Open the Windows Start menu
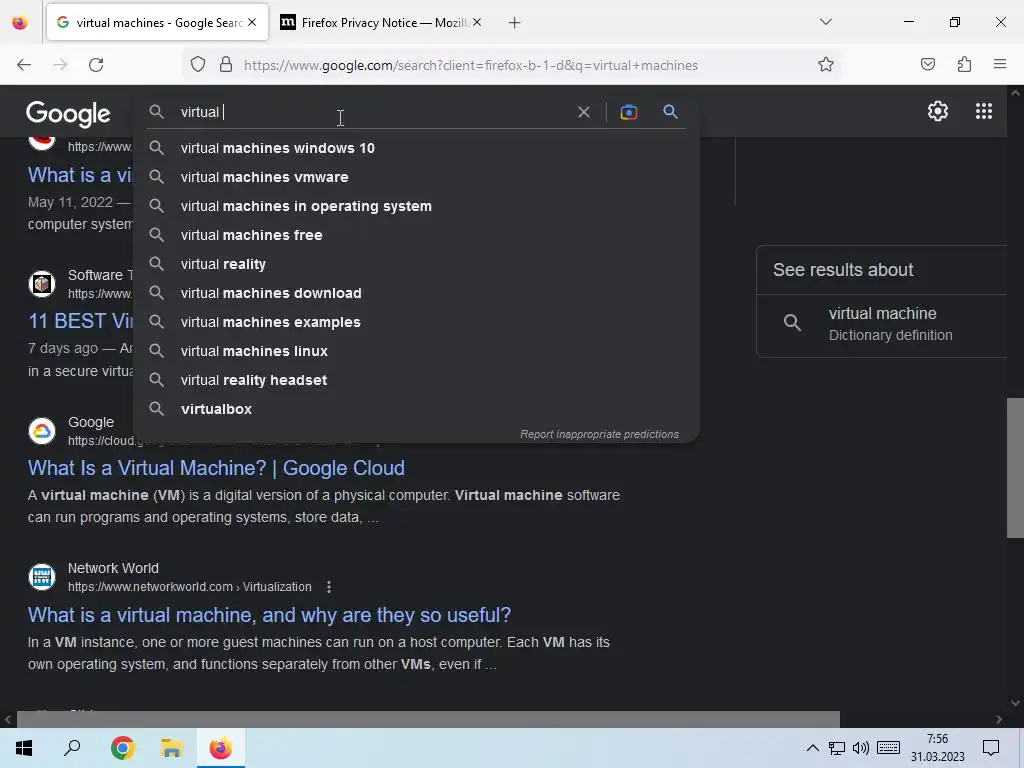This screenshot has height=768, width=1024. click(24, 748)
